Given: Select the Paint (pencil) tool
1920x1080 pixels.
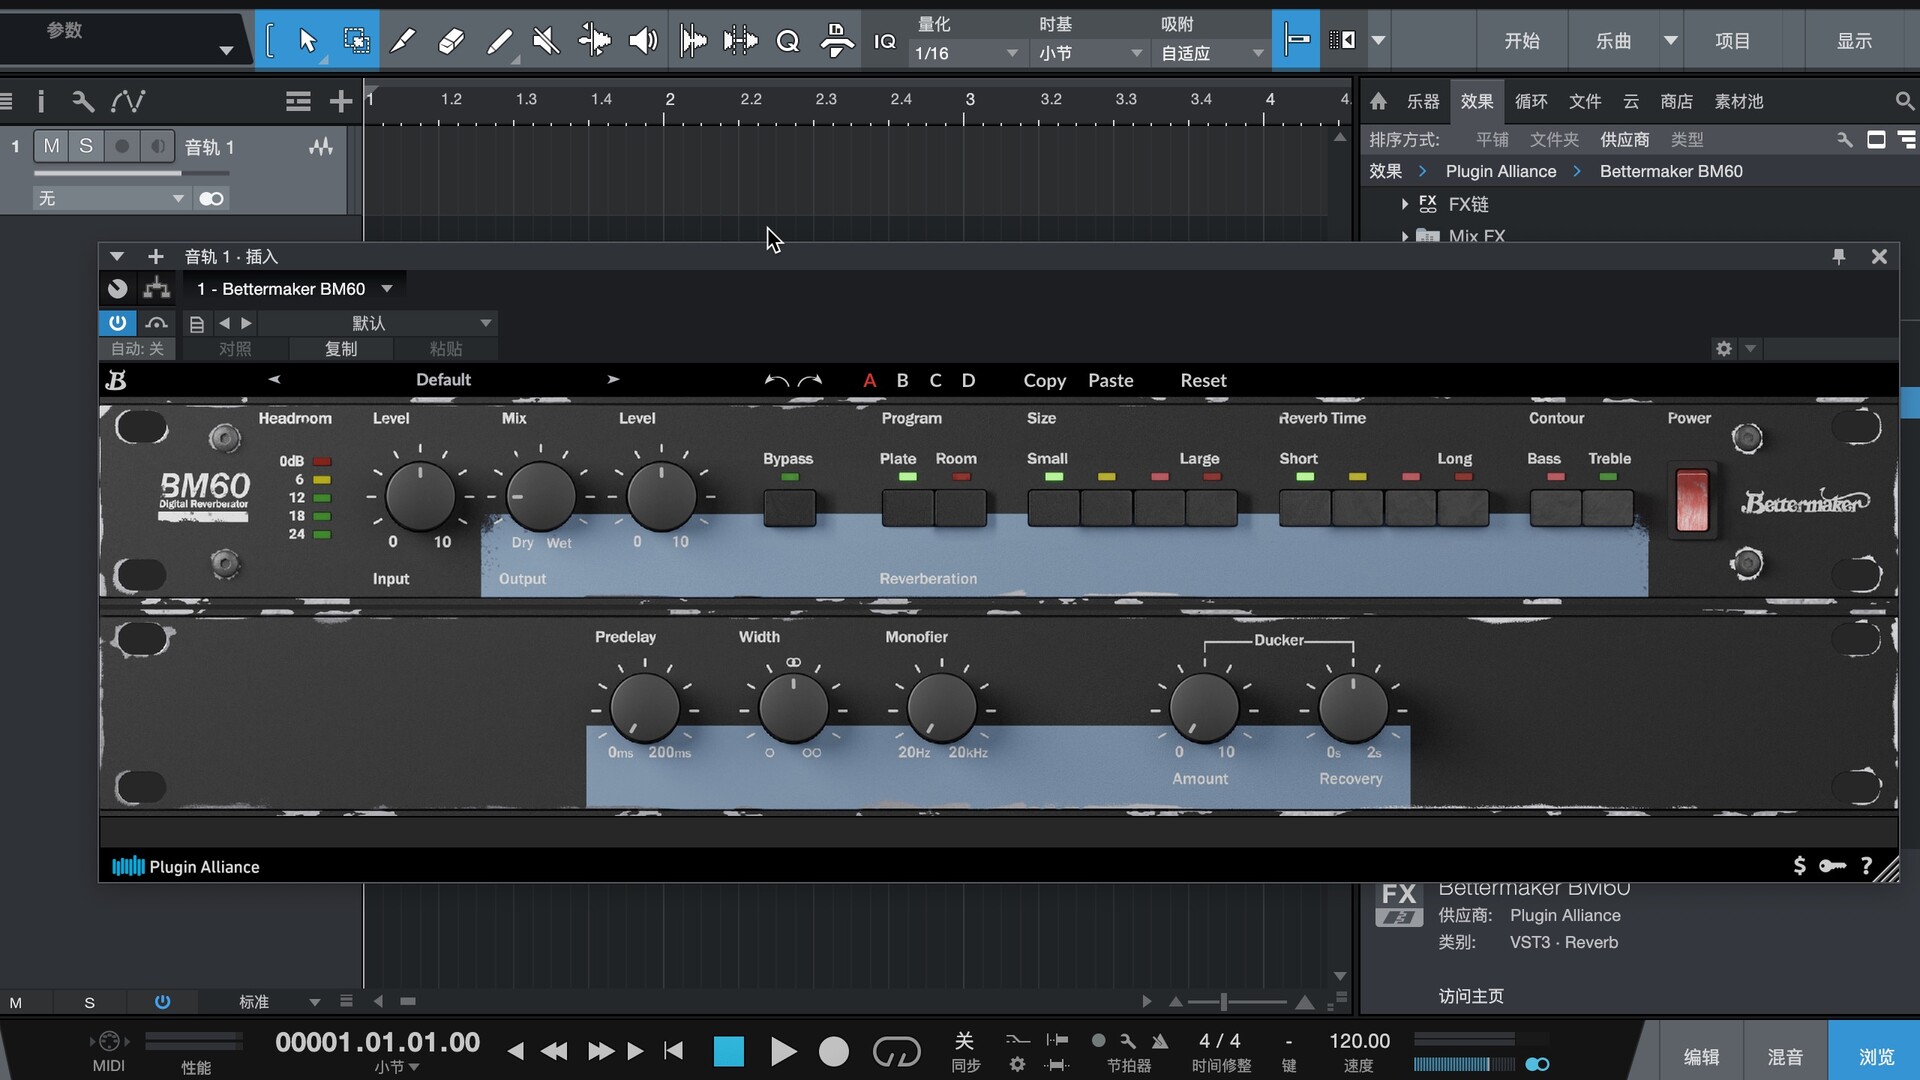Looking at the screenshot, I should (x=499, y=40).
